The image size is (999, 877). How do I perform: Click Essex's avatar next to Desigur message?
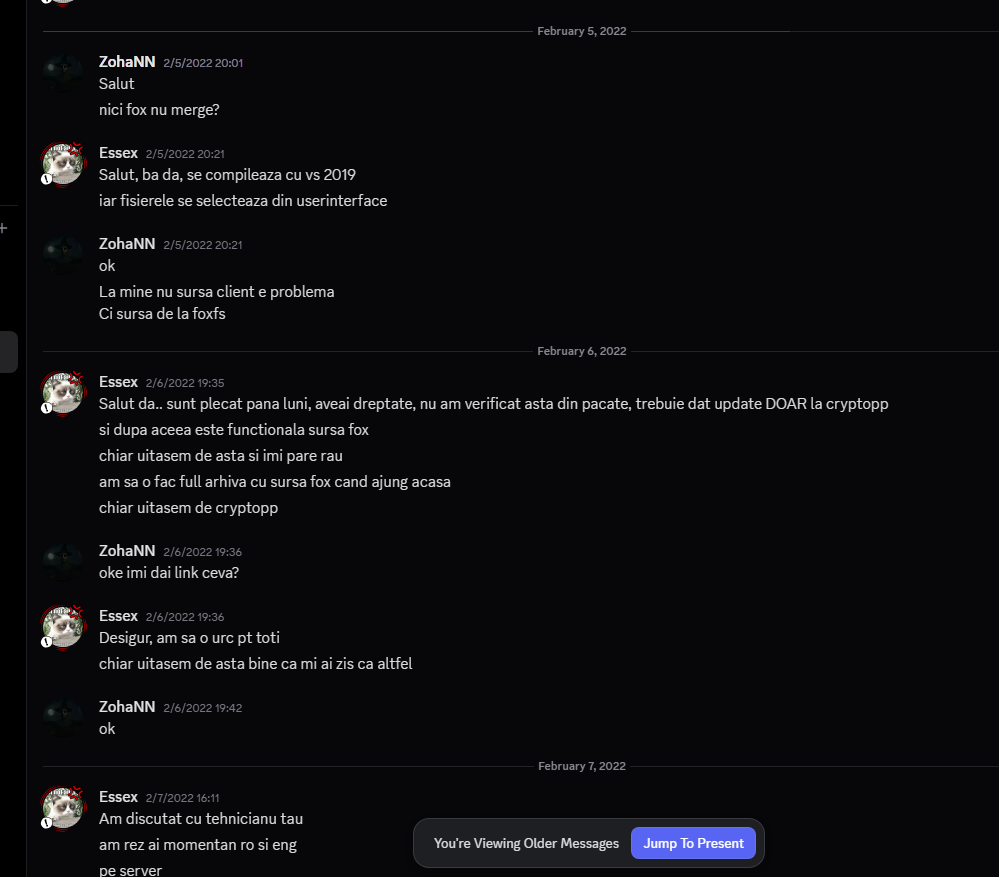click(x=62, y=626)
